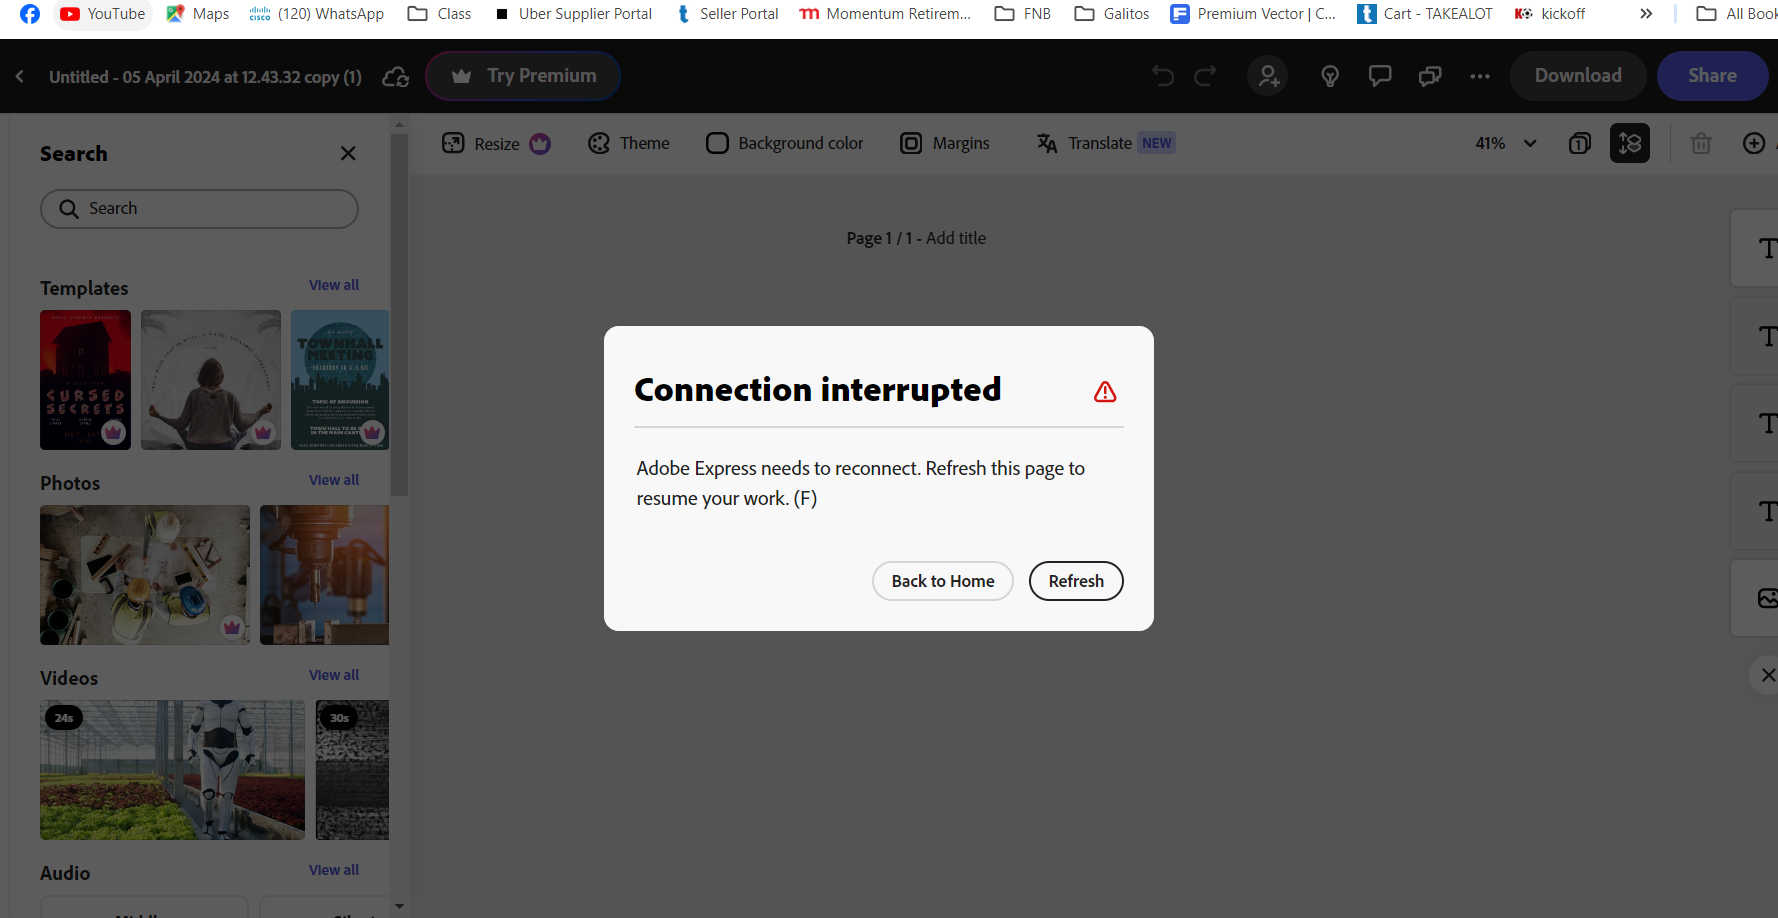Expand templates with View all
This screenshot has height=918, width=1778.
coord(334,285)
